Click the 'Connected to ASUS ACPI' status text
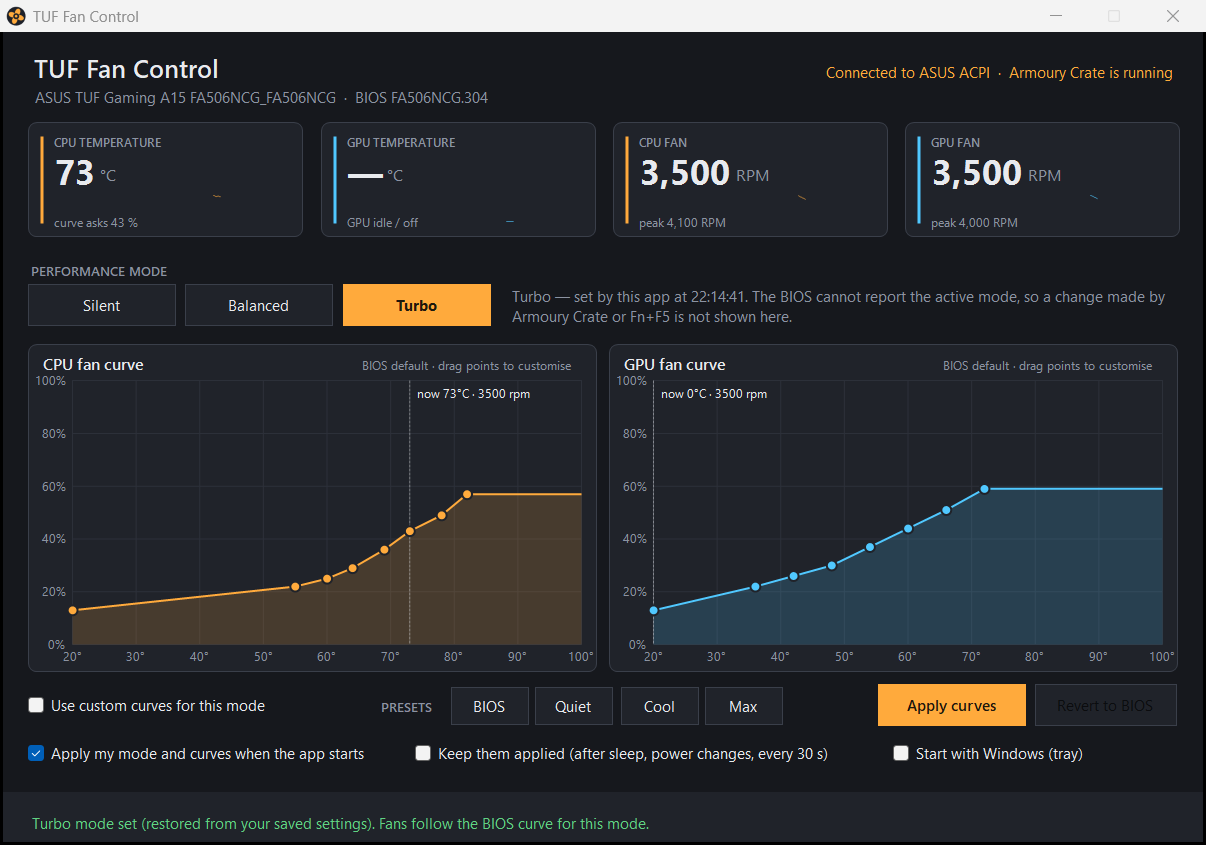Viewport: 1206px width, 845px height. pyautogui.click(x=908, y=73)
